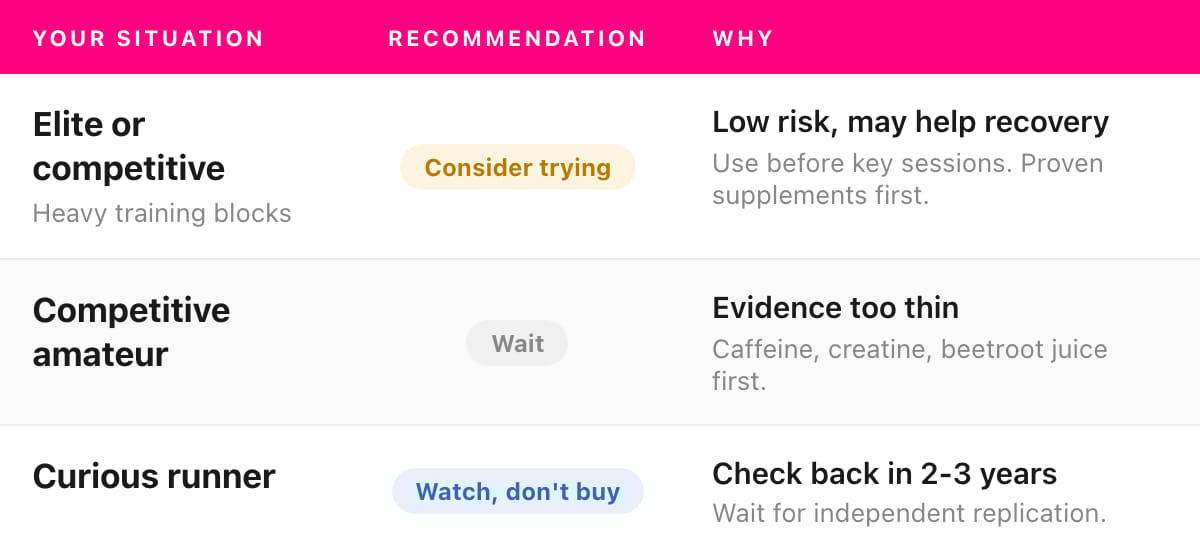Click the text supplements first
Screen dimensions: 1200x558
pos(820,195)
